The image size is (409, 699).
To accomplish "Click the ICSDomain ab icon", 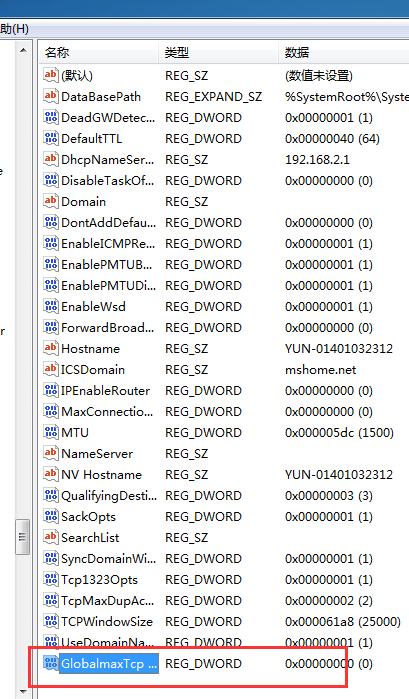I will click(50, 369).
